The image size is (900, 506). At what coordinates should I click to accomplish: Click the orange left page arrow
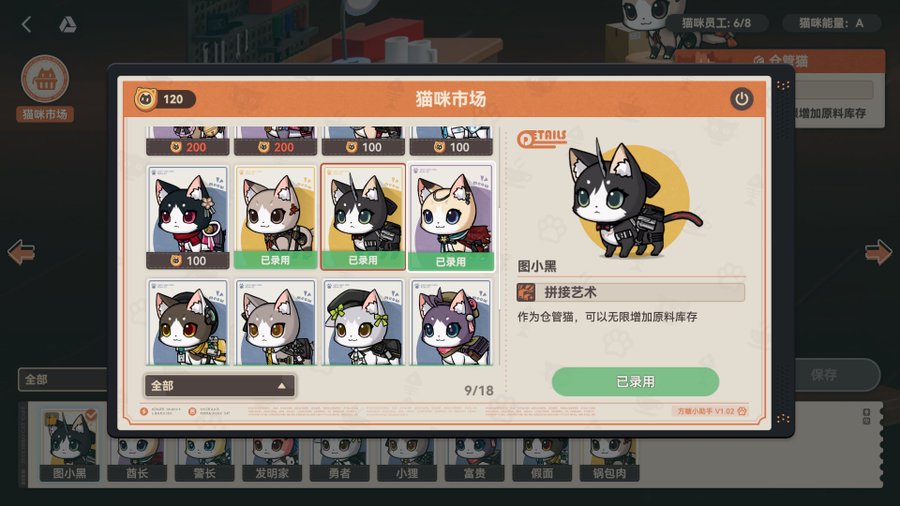click(x=21, y=252)
